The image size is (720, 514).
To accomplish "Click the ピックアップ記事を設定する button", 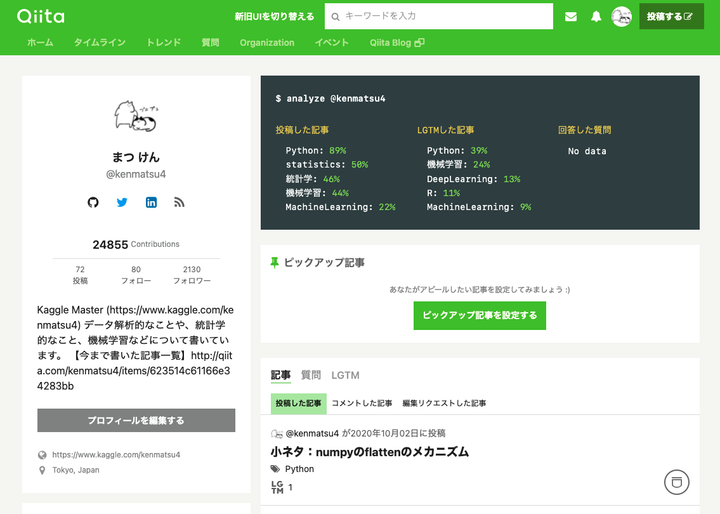I will (480, 316).
